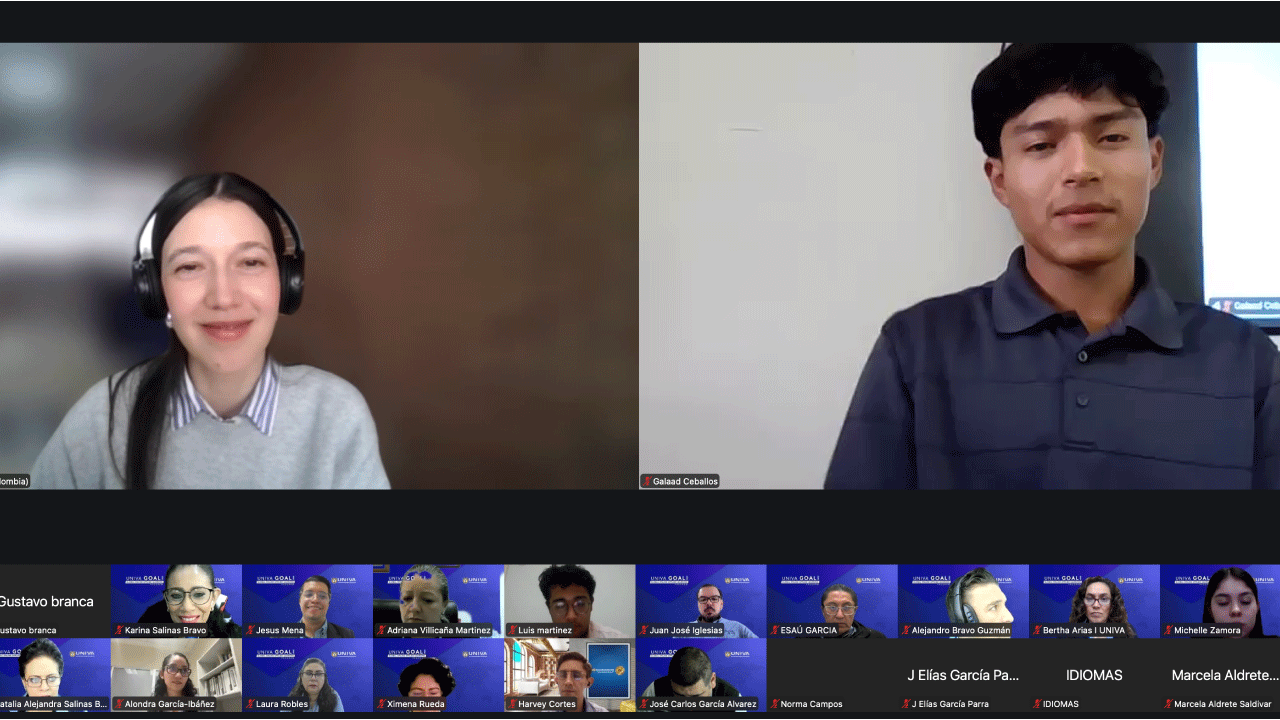The image size is (1280, 720).
Task: Choose Alondra García-Ibáñez video tile
Action: point(176,674)
